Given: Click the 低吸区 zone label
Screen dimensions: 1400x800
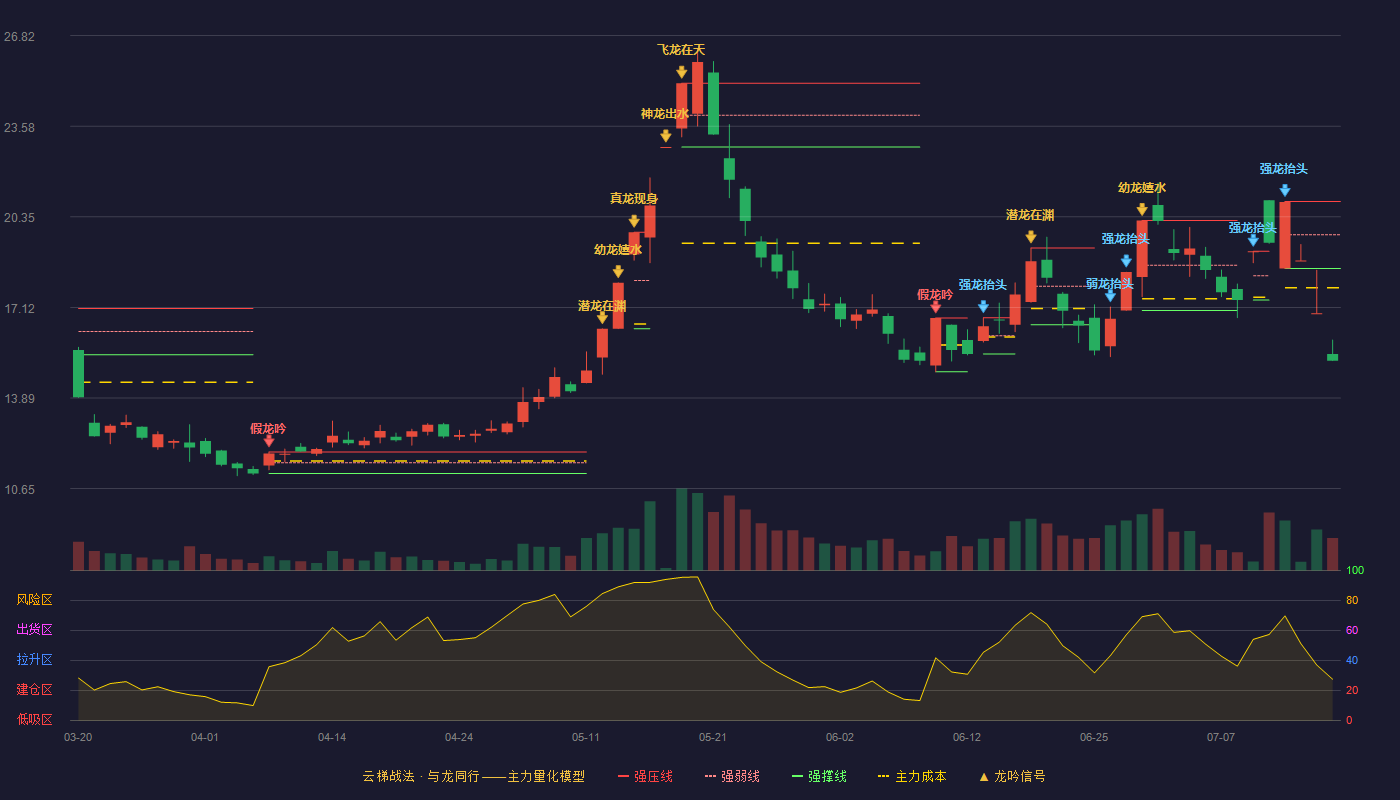Looking at the screenshot, I should coord(35,719).
